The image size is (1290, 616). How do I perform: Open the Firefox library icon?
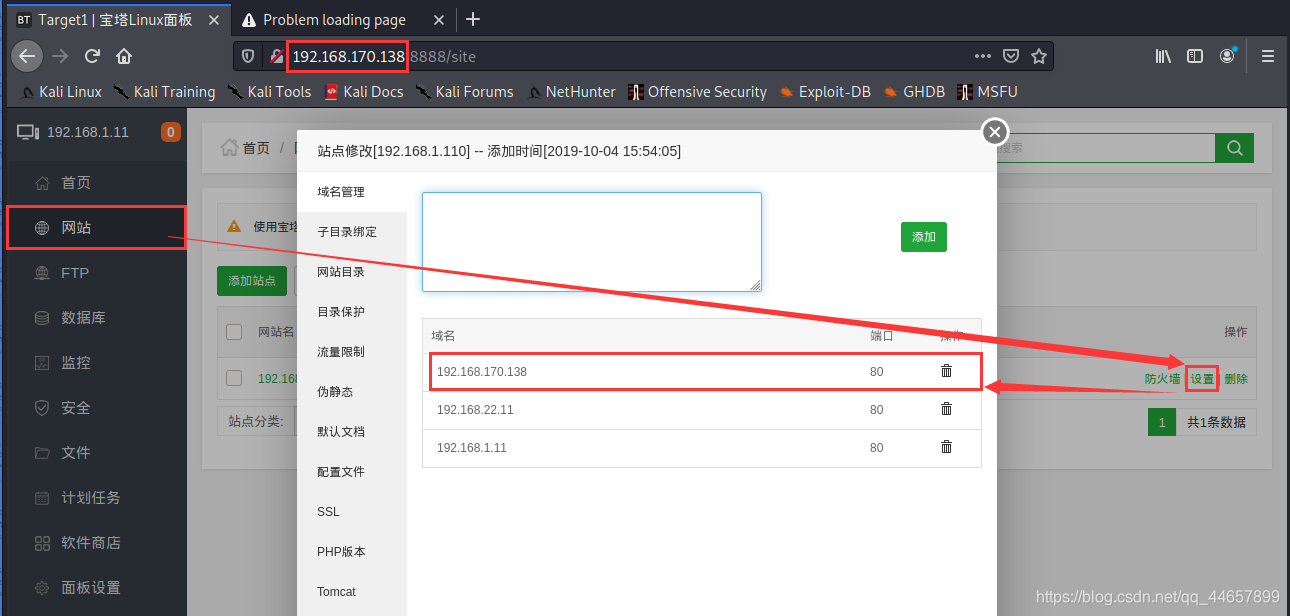(1163, 56)
